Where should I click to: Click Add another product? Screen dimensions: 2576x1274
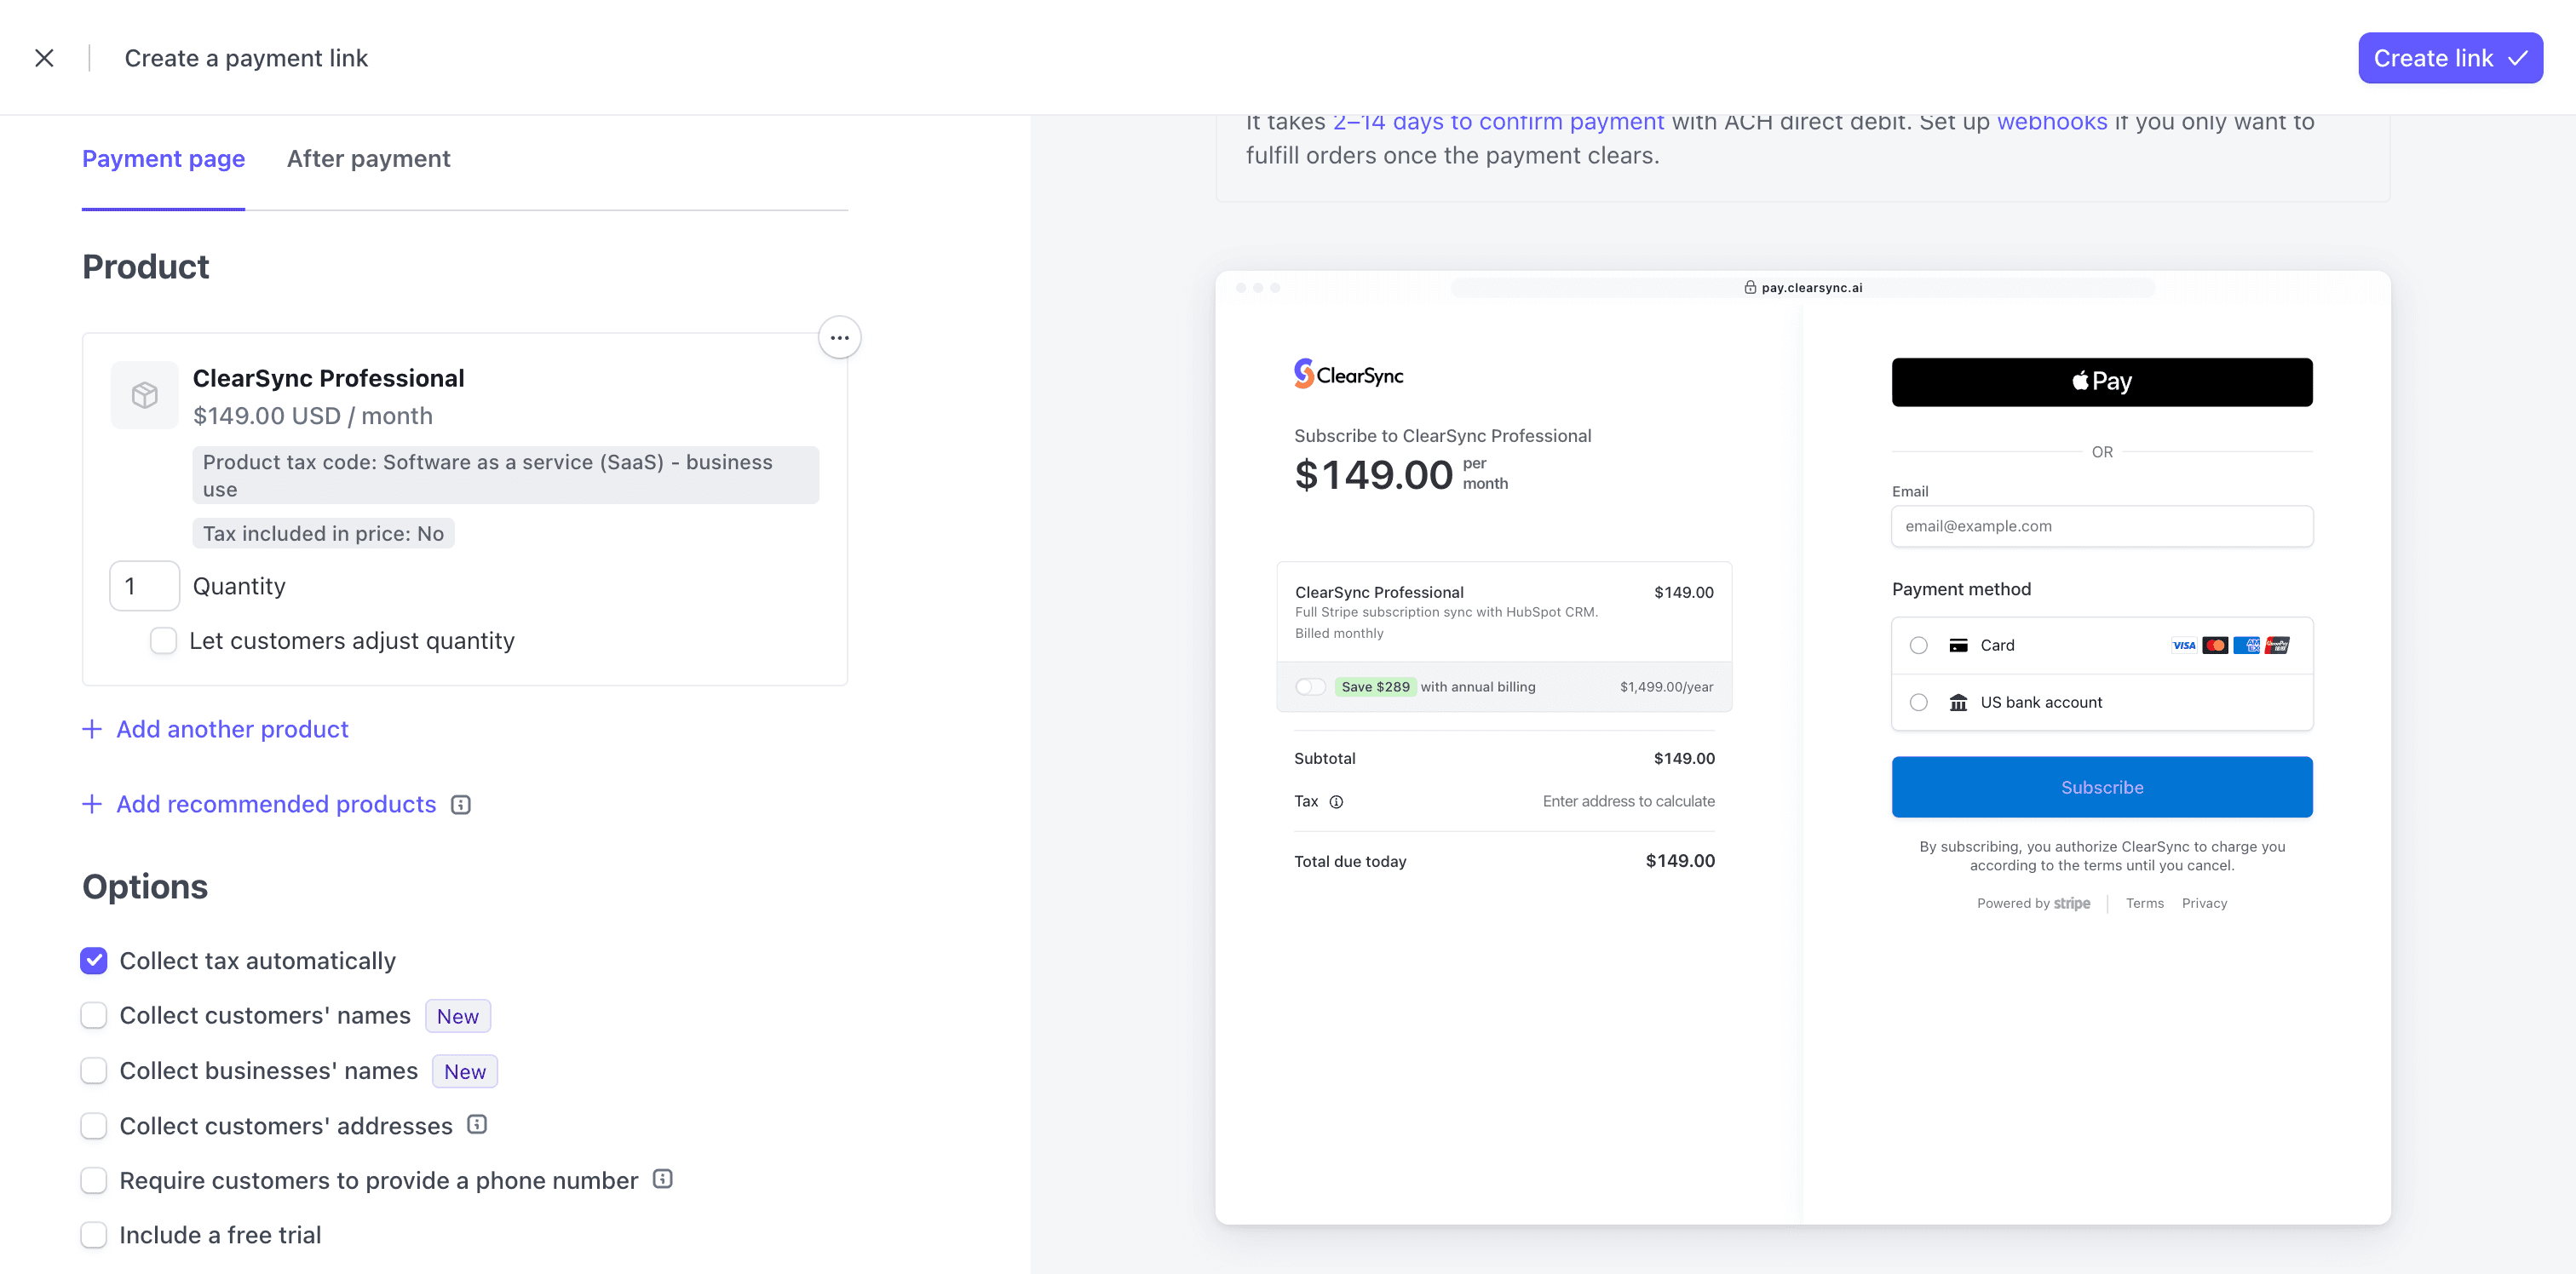point(231,729)
